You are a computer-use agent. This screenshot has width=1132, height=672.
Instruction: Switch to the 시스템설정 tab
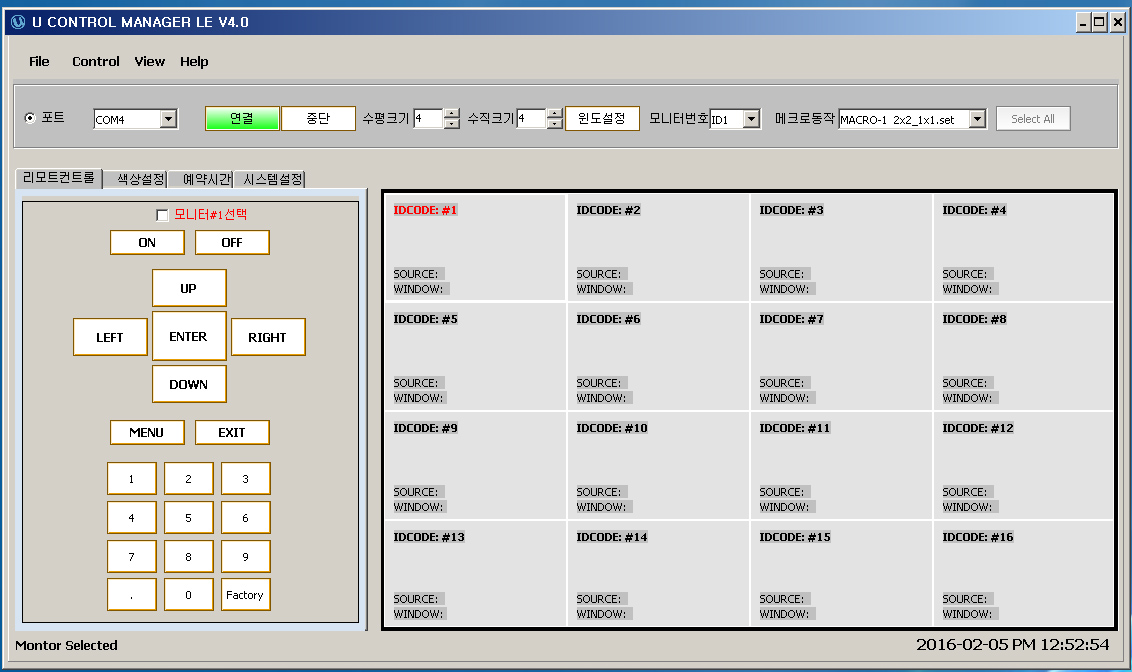(272, 179)
